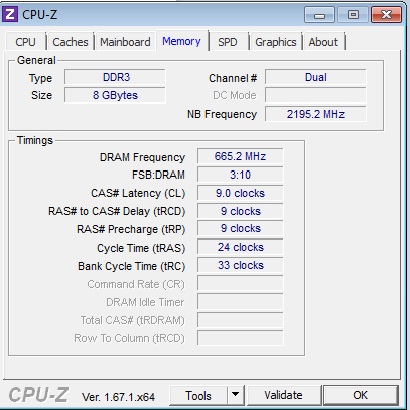Click the CPU-Z window title text
The height and width of the screenshot is (410, 410).
coord(40,15)
